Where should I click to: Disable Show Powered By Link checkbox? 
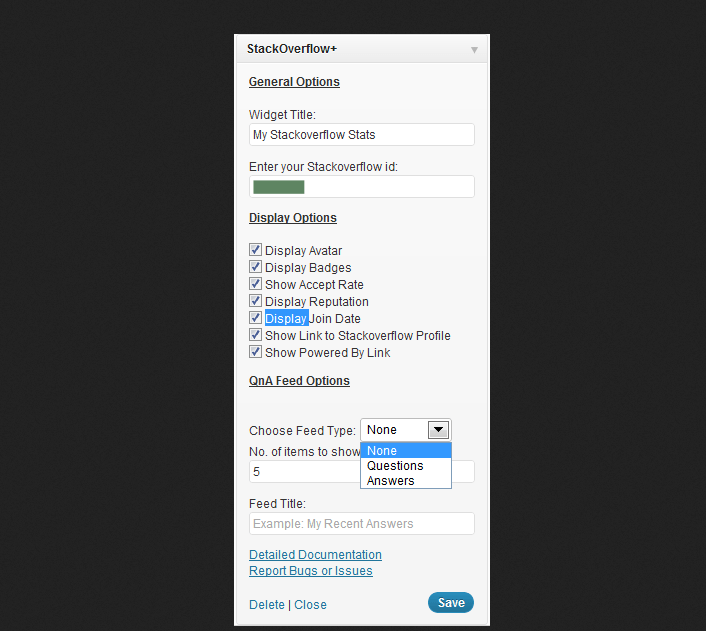coord(255,352)
